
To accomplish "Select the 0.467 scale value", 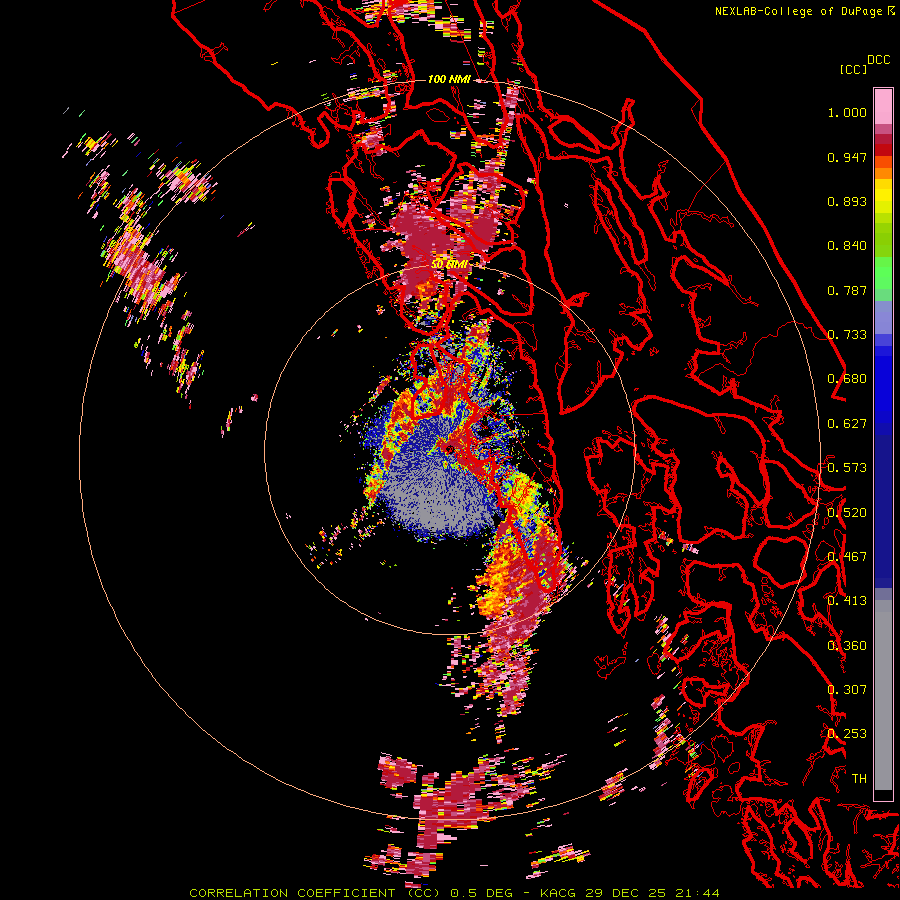I will 847,557.
